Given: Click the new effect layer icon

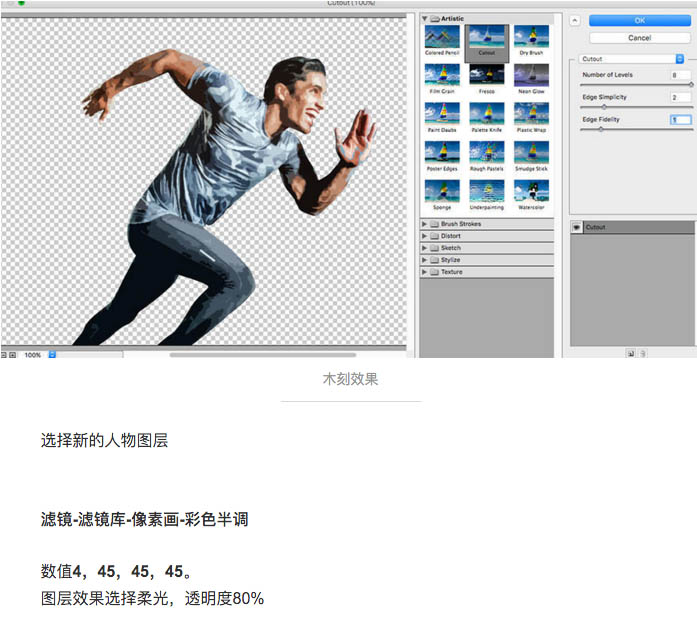Looking at the screenshot, I should (631, 354).
